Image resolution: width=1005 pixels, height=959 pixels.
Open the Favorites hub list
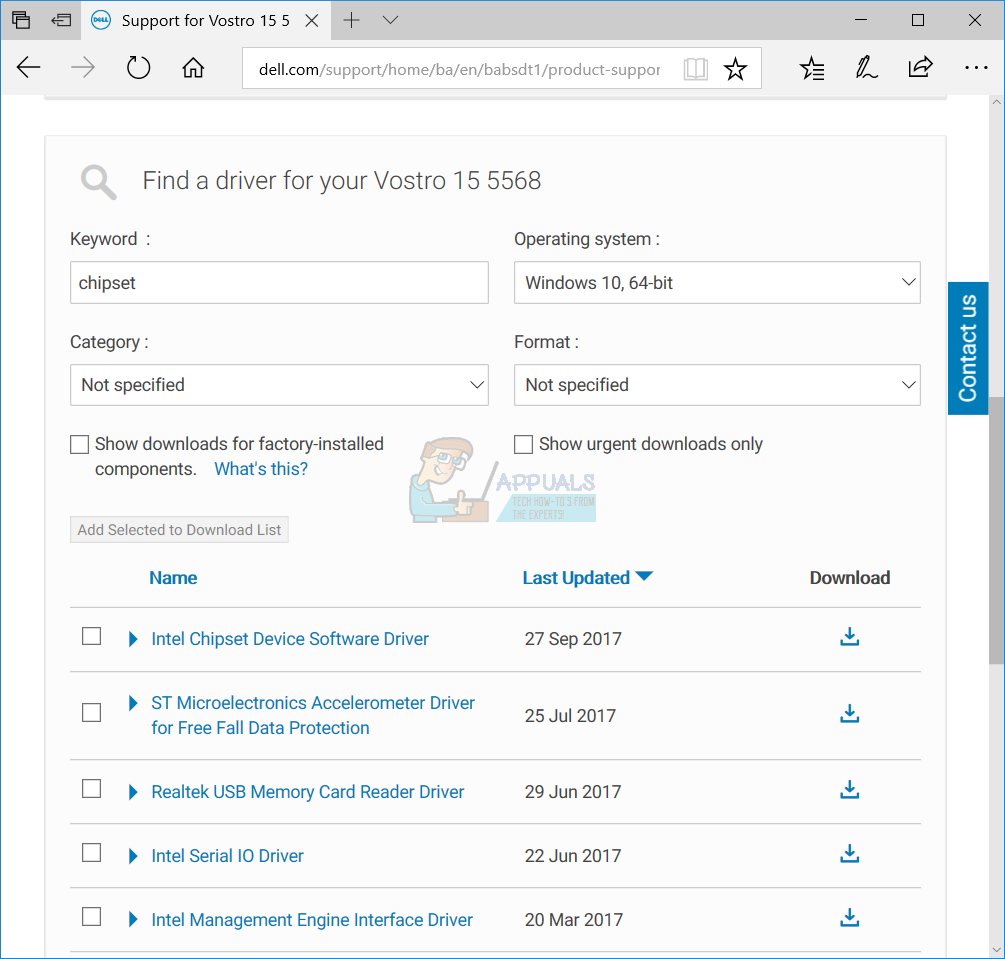click(812, 68)
